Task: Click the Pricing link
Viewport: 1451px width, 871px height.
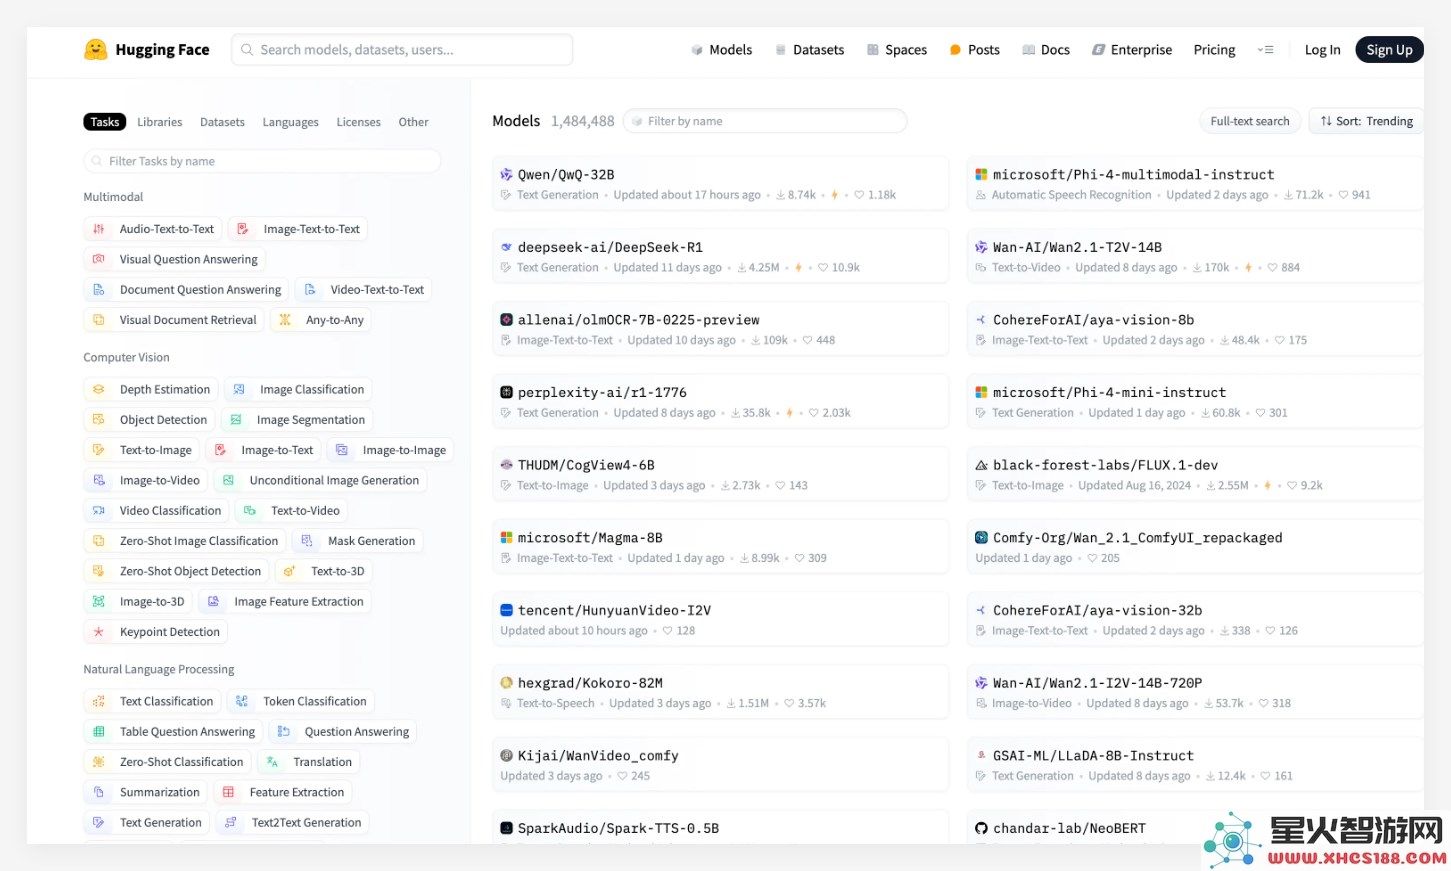Action: pyautogui.click(x=1214, y=50)
